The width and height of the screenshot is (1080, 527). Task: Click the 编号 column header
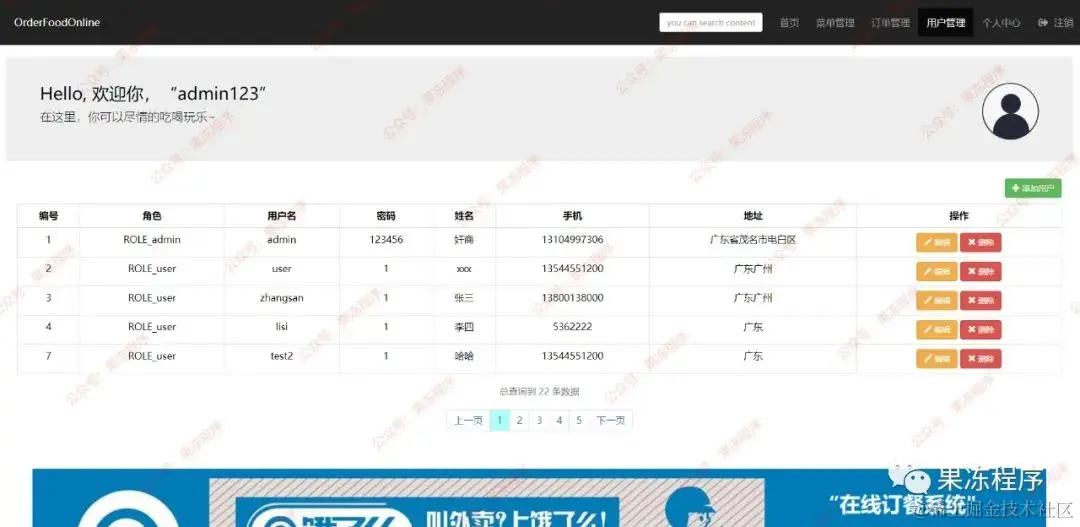(x=48, y=216)
